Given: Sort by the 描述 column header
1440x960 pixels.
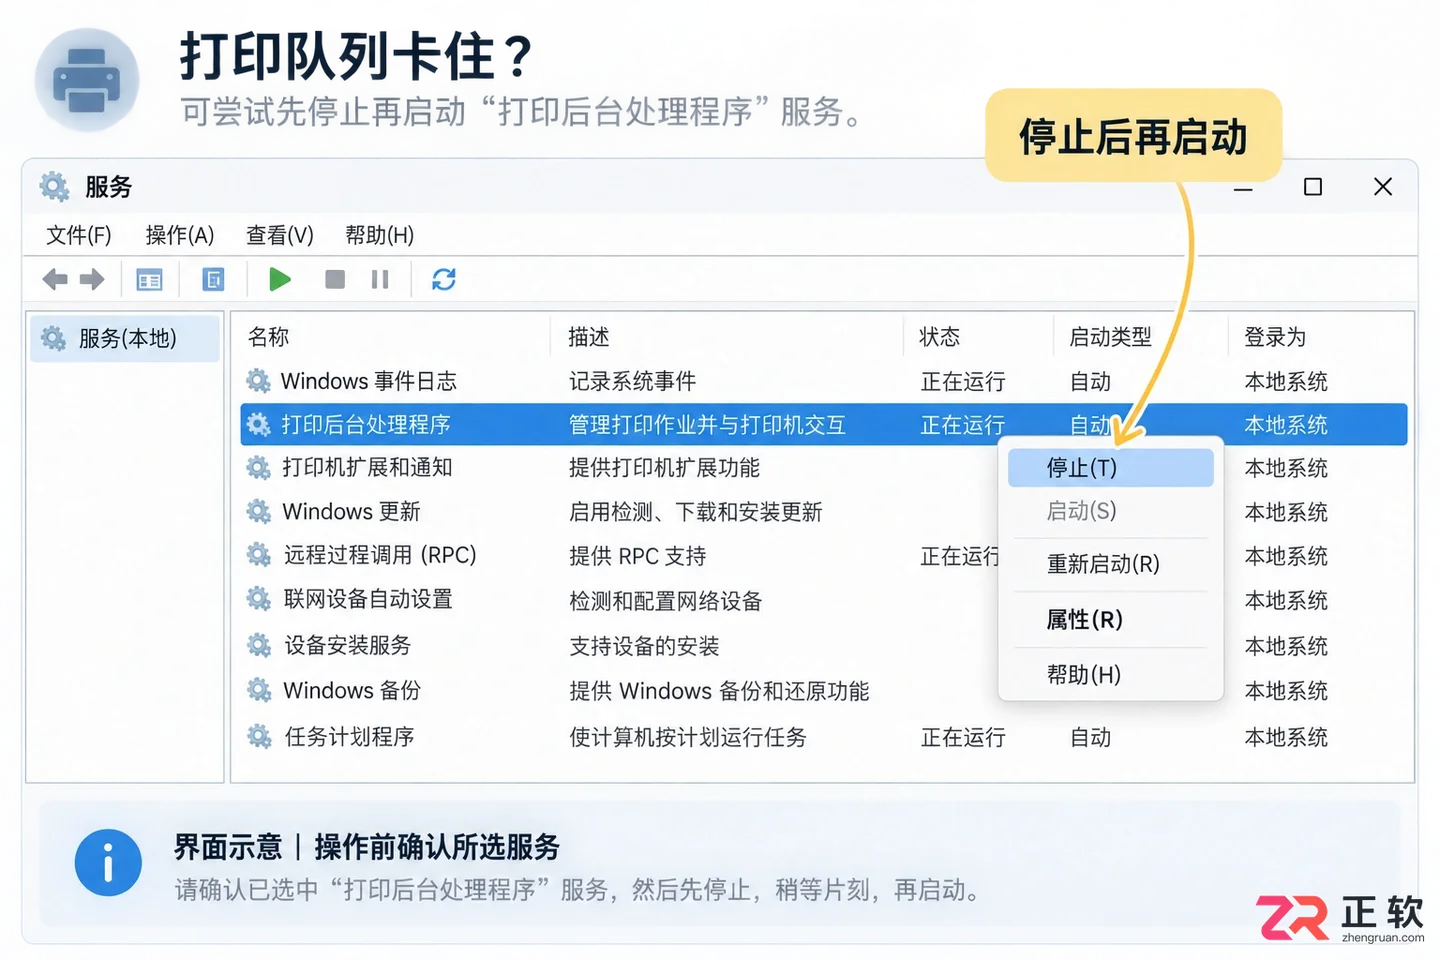Looking at the screenshot, I should click(x=589, y=337).
